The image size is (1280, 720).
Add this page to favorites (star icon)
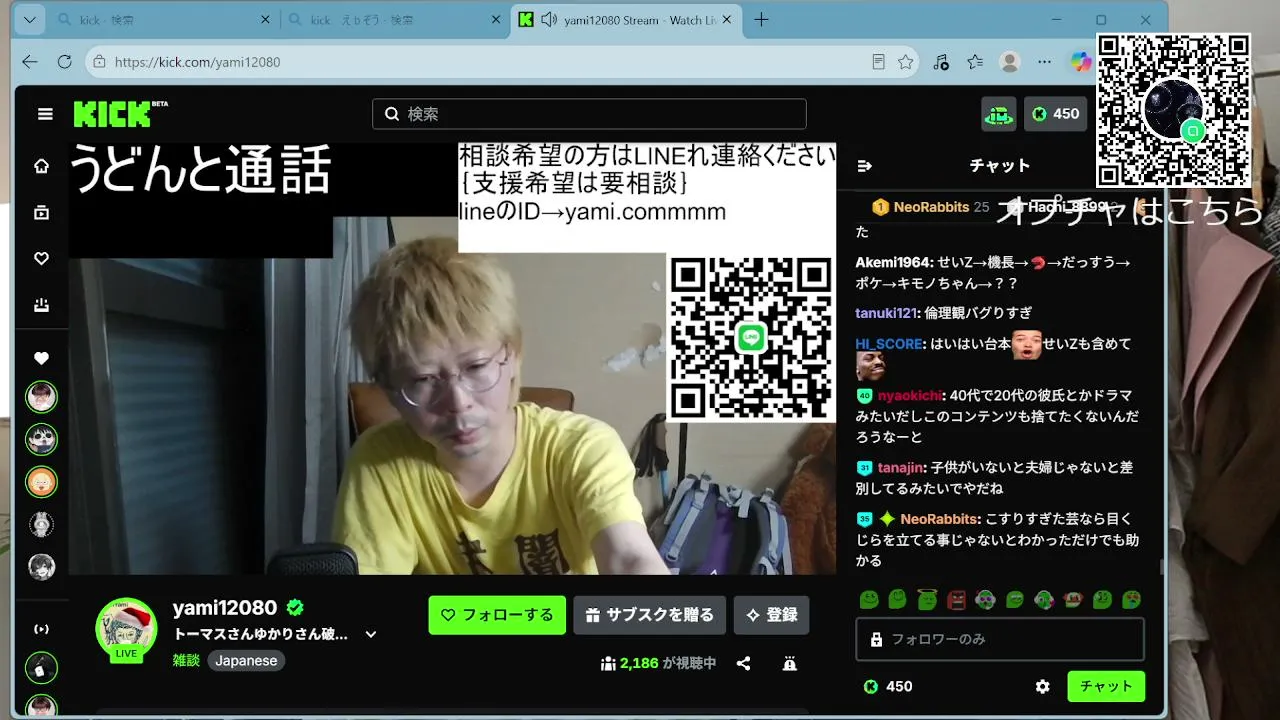point(905,62)
